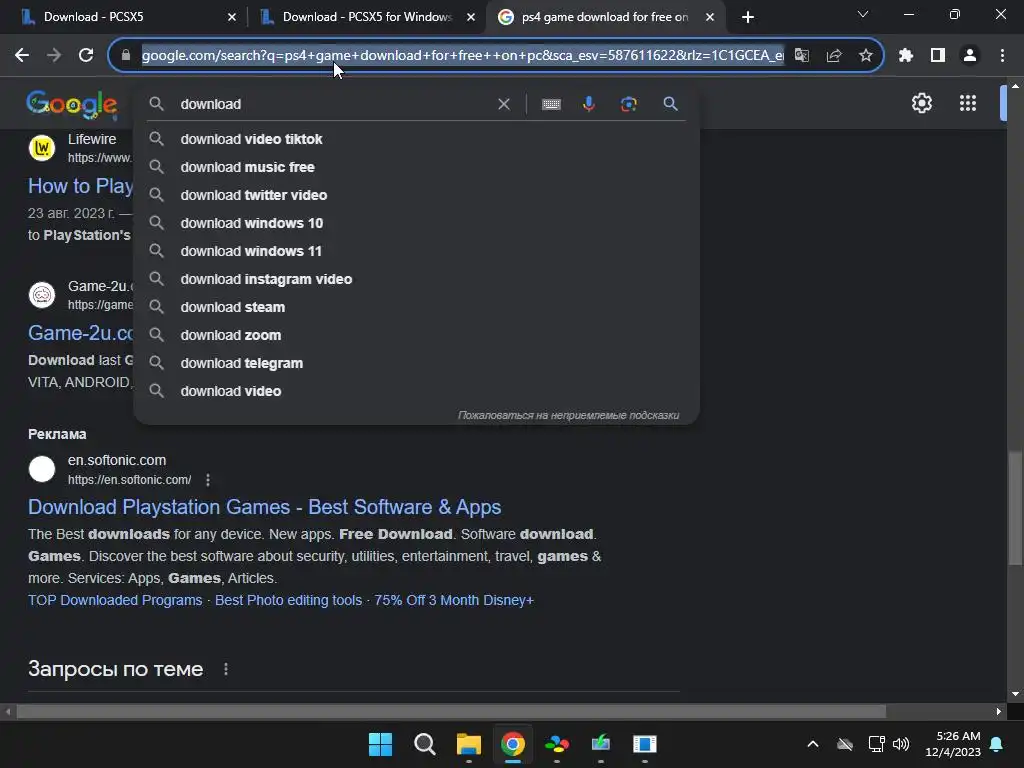Open Windows Start menu
Screen dimensions: 1024x768
click(380, 744)
